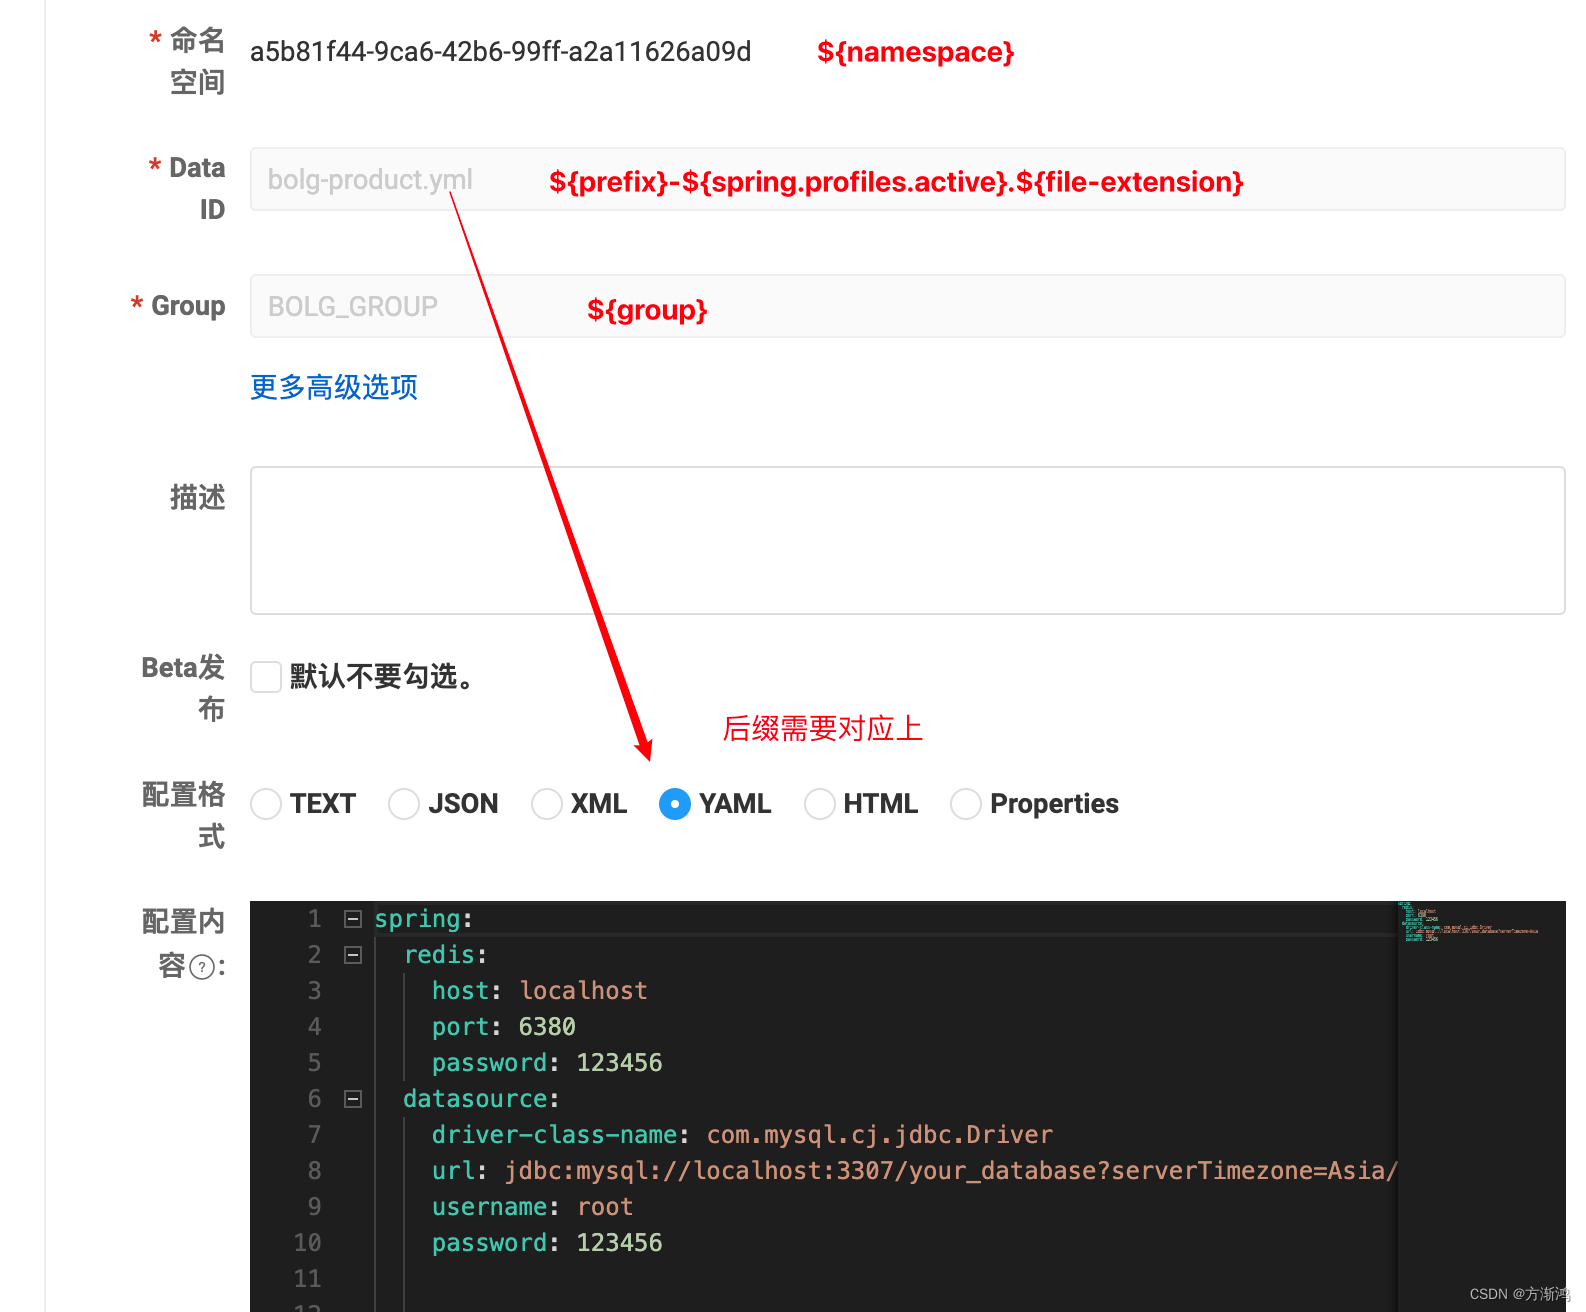Click the 'host: localhost' line in editor

pos(540,991)
